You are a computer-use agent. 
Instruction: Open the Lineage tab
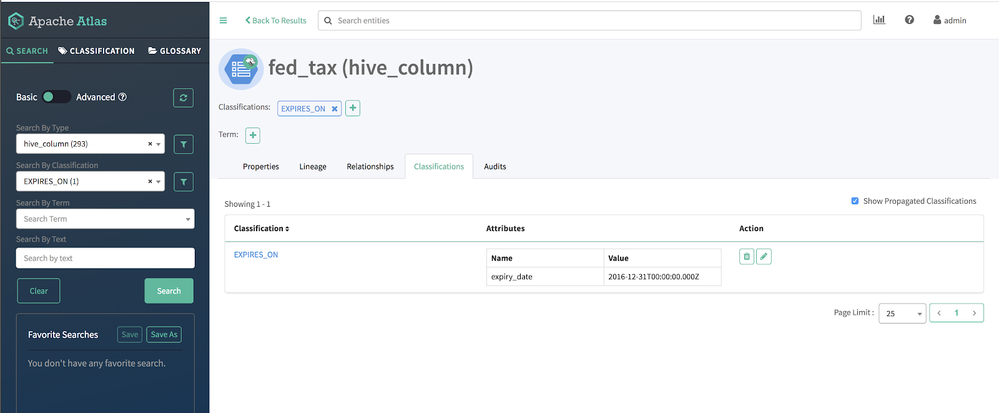coord(313,166)
